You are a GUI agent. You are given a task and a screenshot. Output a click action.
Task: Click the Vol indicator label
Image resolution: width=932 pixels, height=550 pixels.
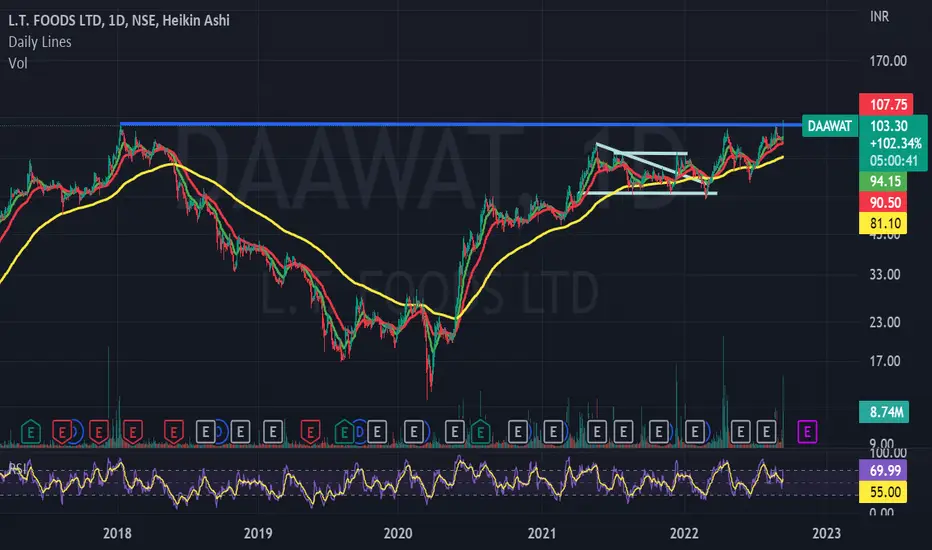click(18, 63)
